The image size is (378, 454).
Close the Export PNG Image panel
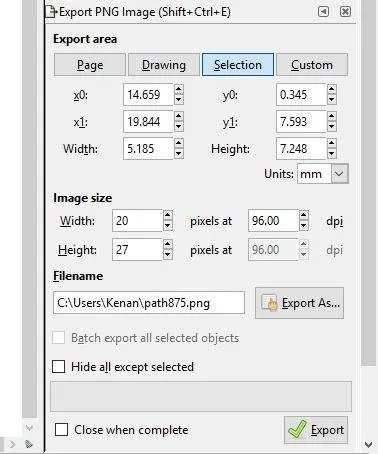point(345,12)
